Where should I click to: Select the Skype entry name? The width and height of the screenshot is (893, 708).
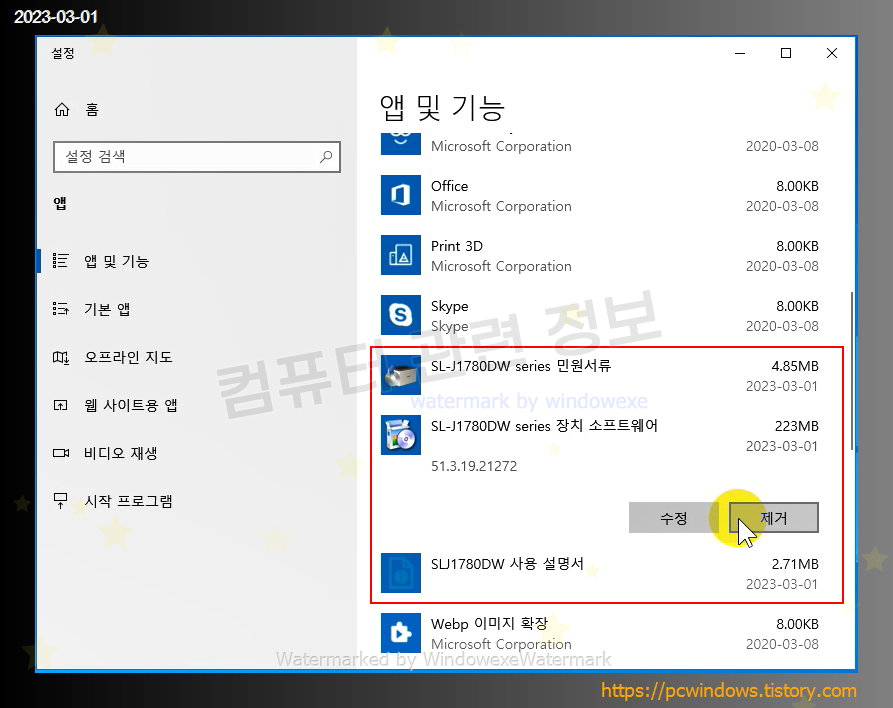click(449, 306)
